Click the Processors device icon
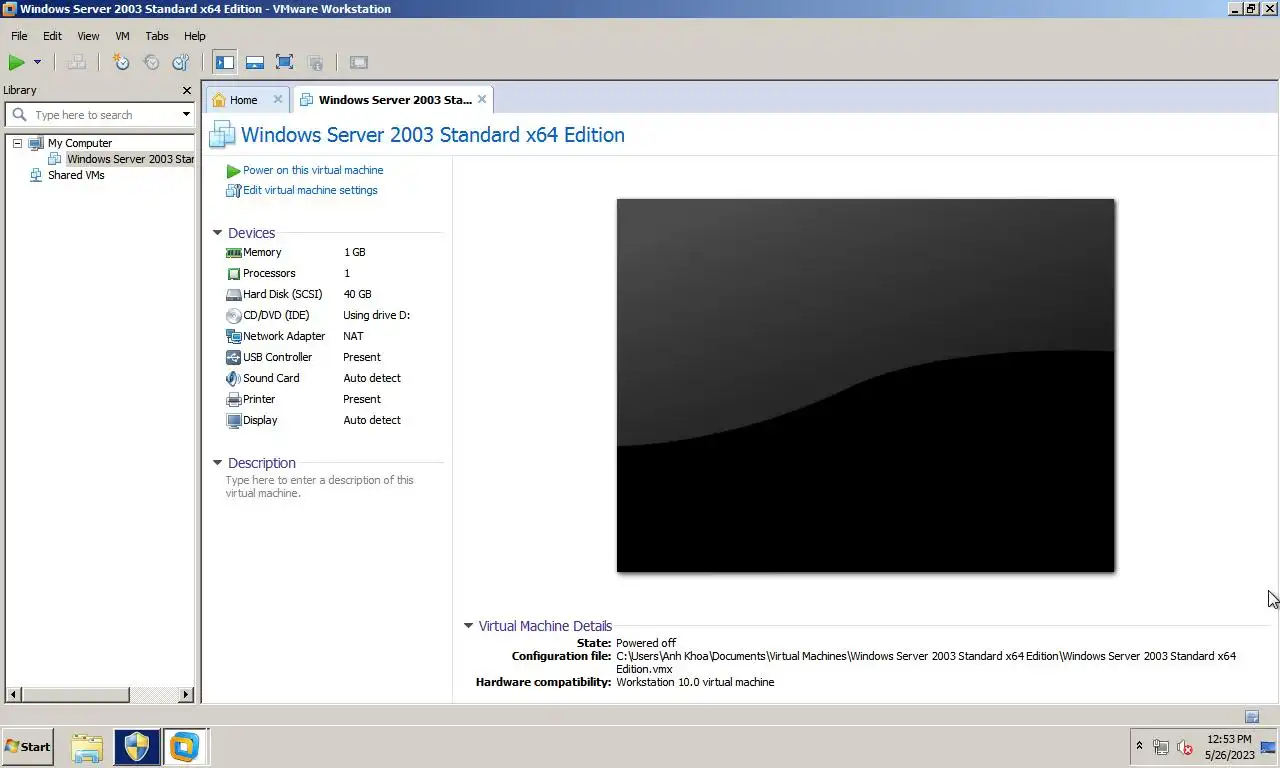1280x768 pixels. 234,274
